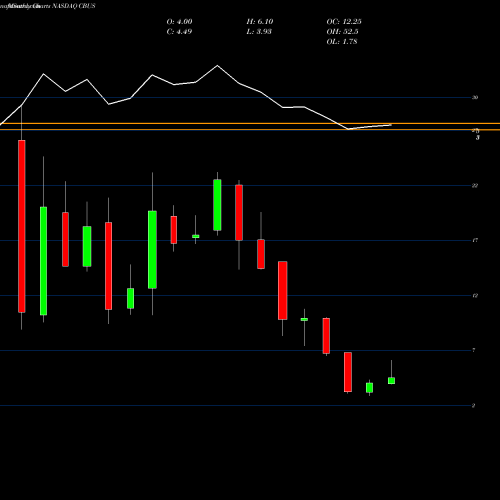Click the 30 indicator axis label
The height and width of the screenshot is (500, 500).
tap(475, 98)
